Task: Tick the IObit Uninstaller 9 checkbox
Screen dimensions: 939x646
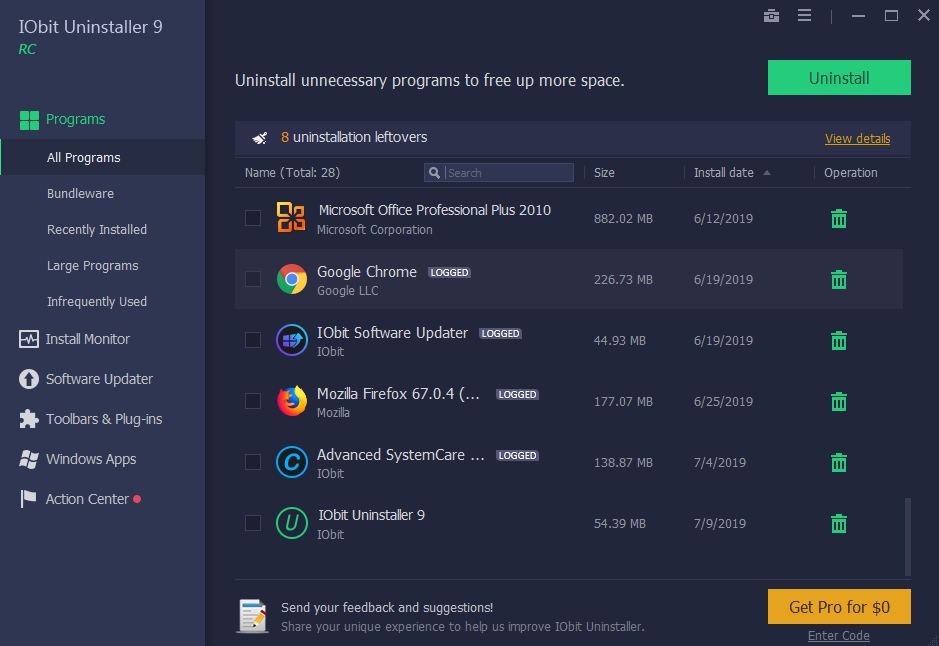Action: (x=253, y=523)
